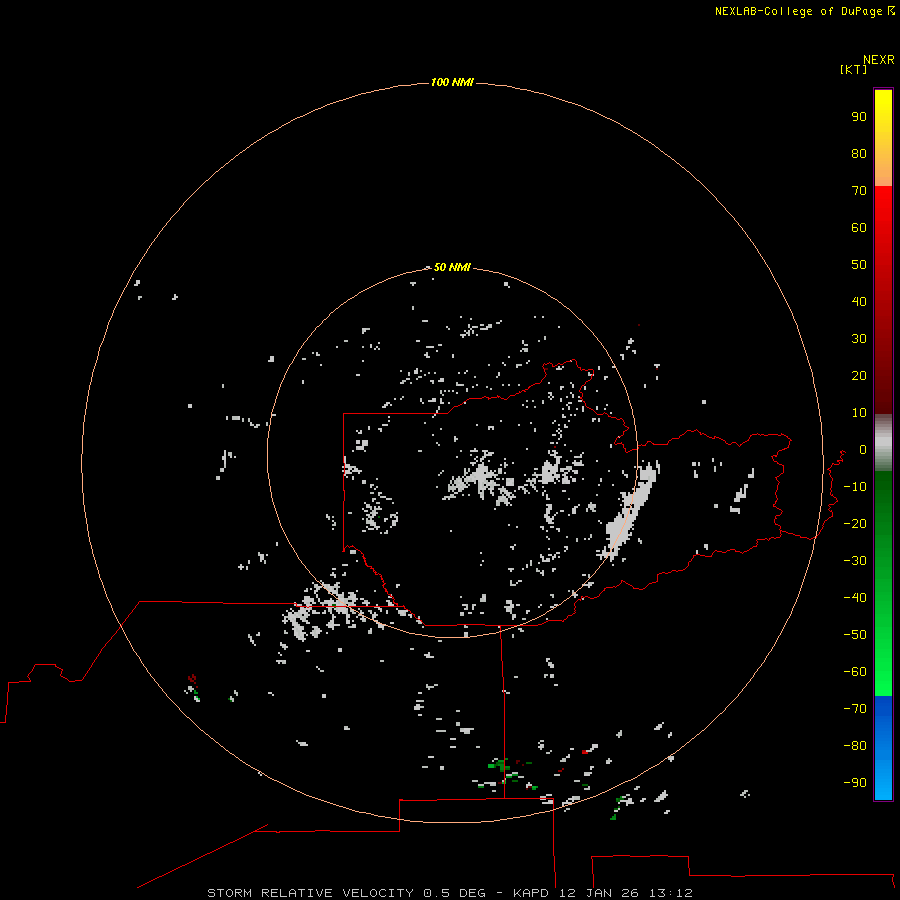Click the red segment of the color bar
This screenshot has height=900, width=900.
883,300
